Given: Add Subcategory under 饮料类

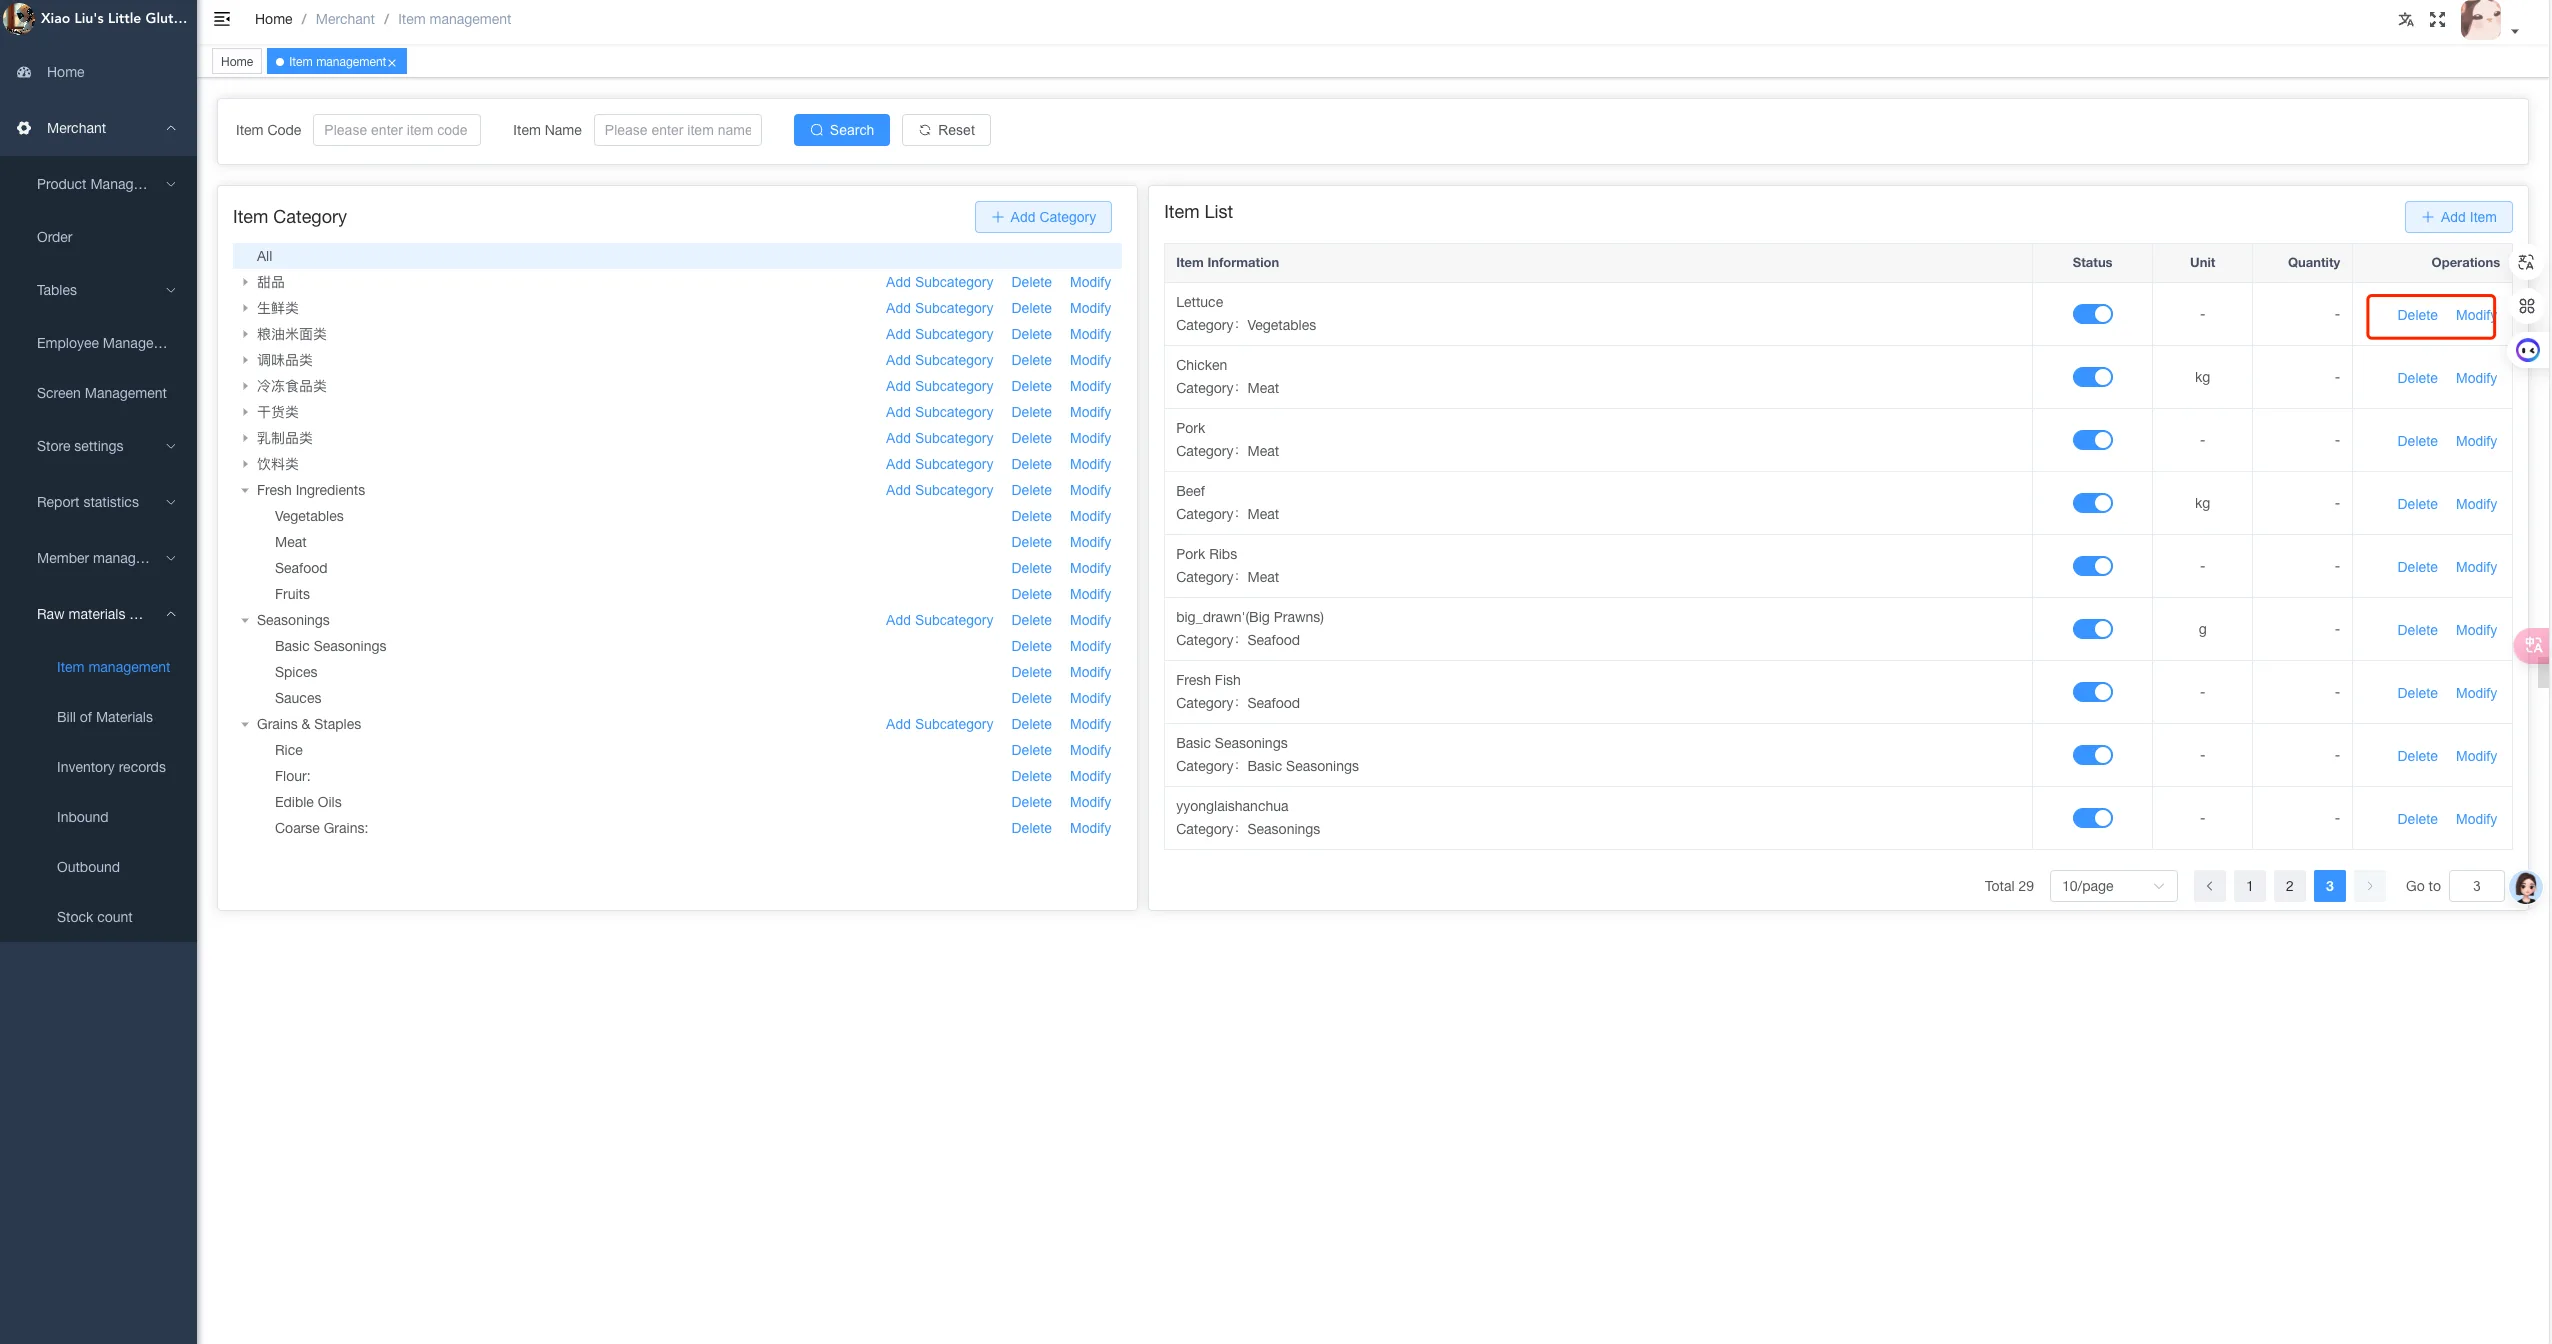Looking at the screenshot, I should (x=939, y=464).
